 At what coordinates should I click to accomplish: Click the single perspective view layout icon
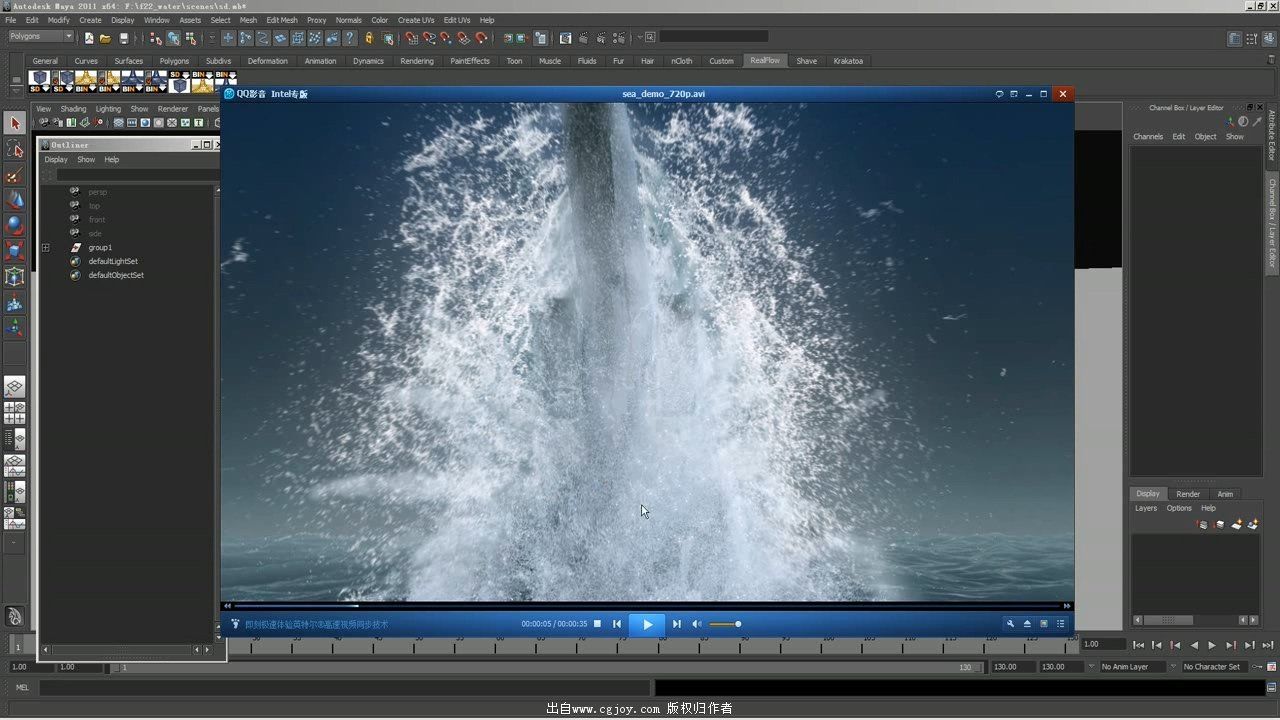tap(14, 387)
